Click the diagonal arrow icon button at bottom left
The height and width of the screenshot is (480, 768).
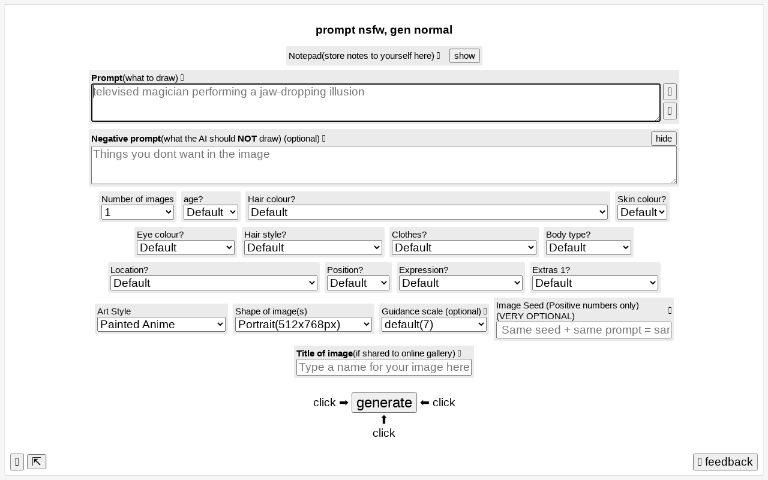pyautogui.click(x=36, y=461)
